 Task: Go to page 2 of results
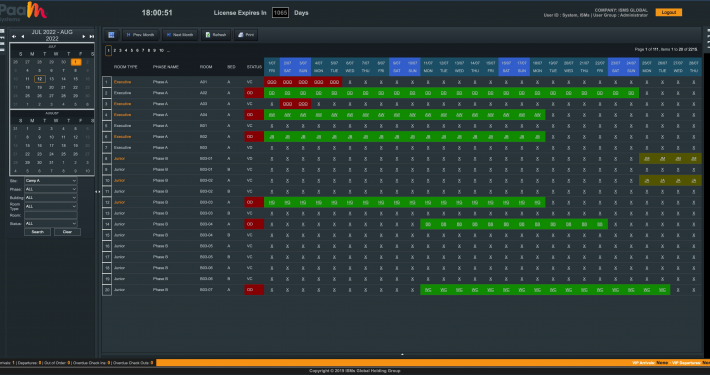coord(115,51)
